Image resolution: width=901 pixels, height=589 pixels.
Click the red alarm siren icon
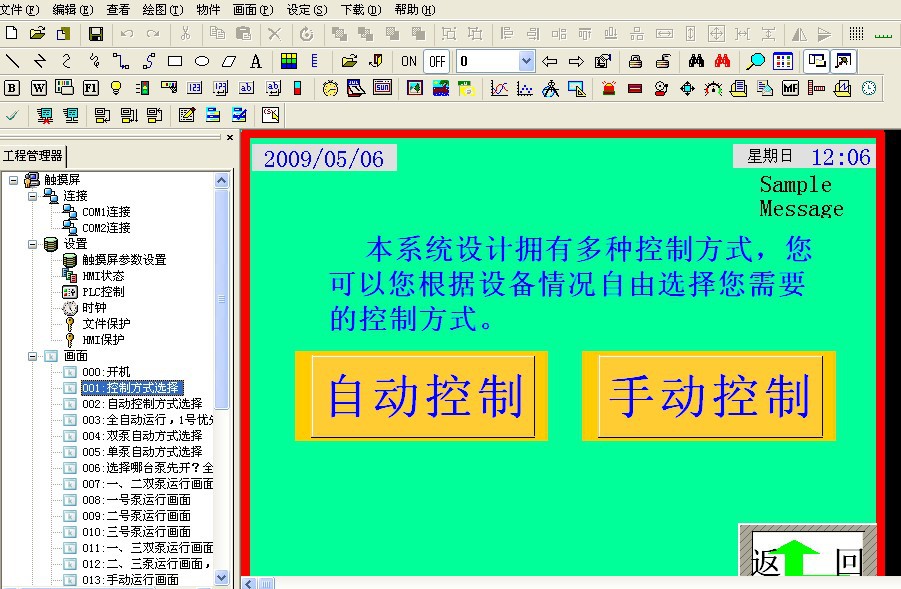608,88
